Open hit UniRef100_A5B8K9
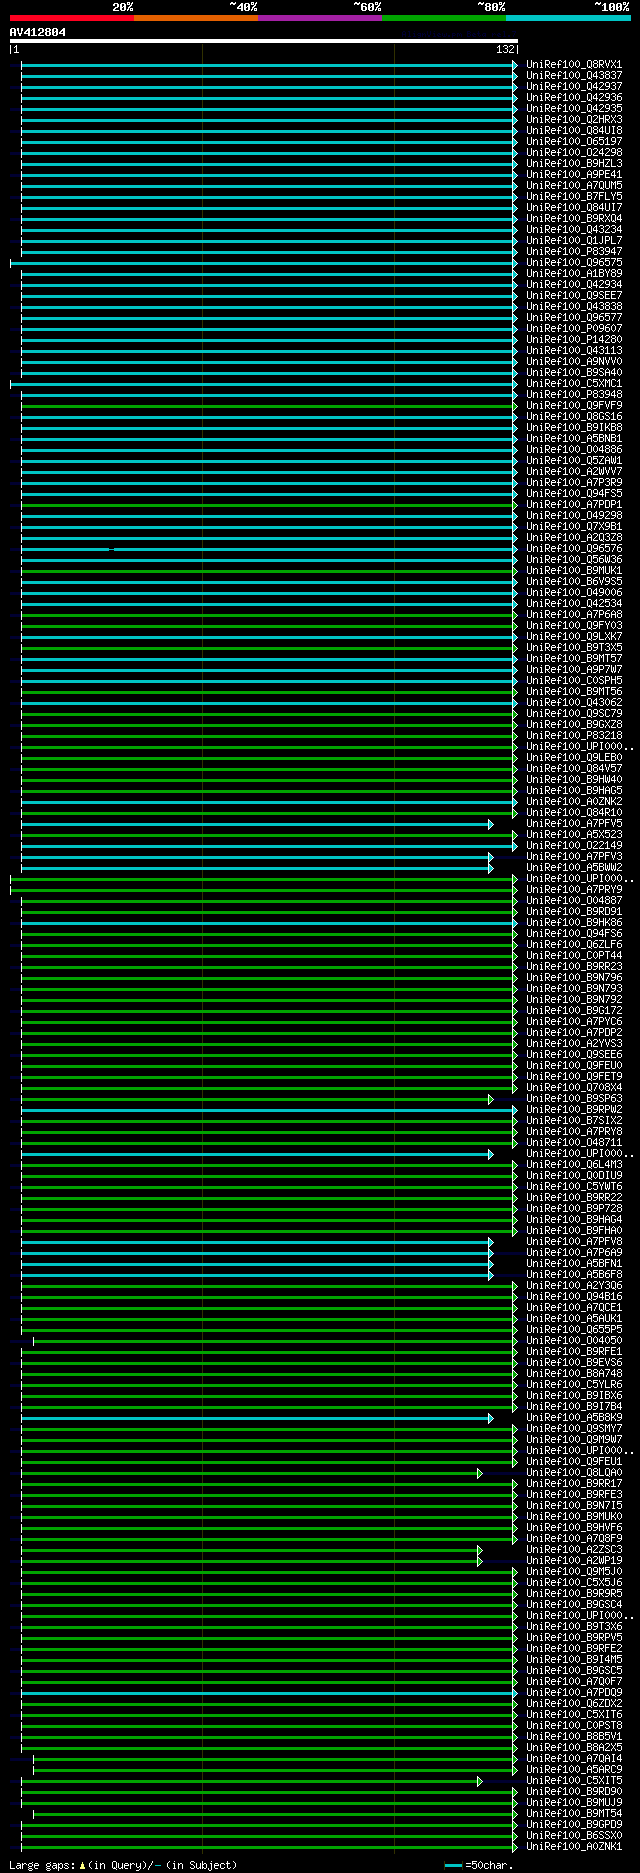This screenshot has height=1873, width=640. [574, 1417]
